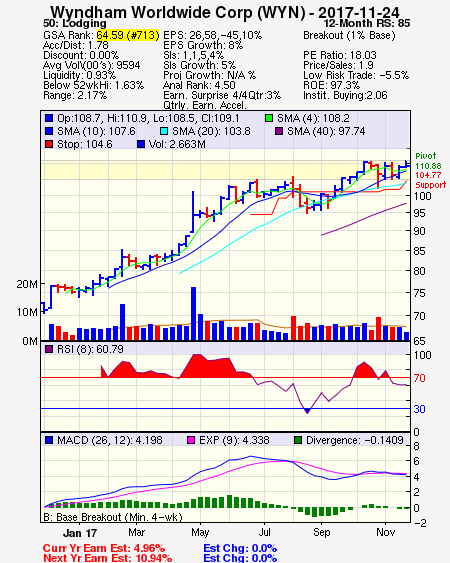The image size is (450, 563).
Task: Click the Vol: 2.663M legend text
Action: pyautogui.click(x=177, y=144)
